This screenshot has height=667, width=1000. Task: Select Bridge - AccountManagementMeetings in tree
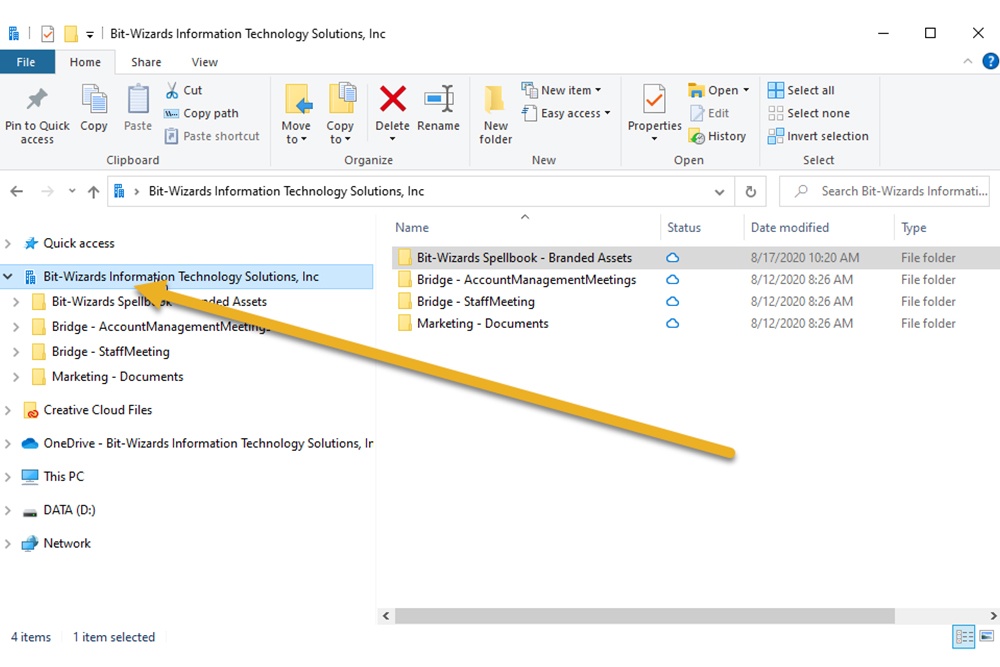pos(161,326)
